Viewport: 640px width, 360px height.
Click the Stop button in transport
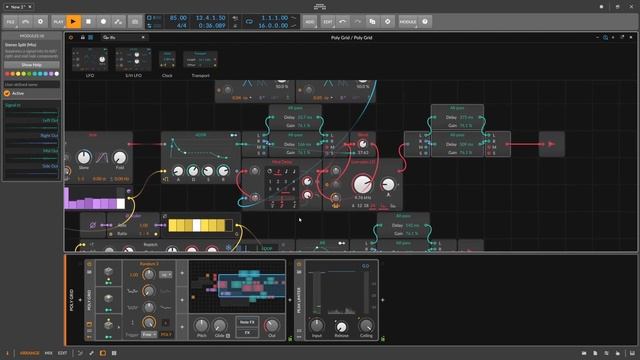pos(89,22)
